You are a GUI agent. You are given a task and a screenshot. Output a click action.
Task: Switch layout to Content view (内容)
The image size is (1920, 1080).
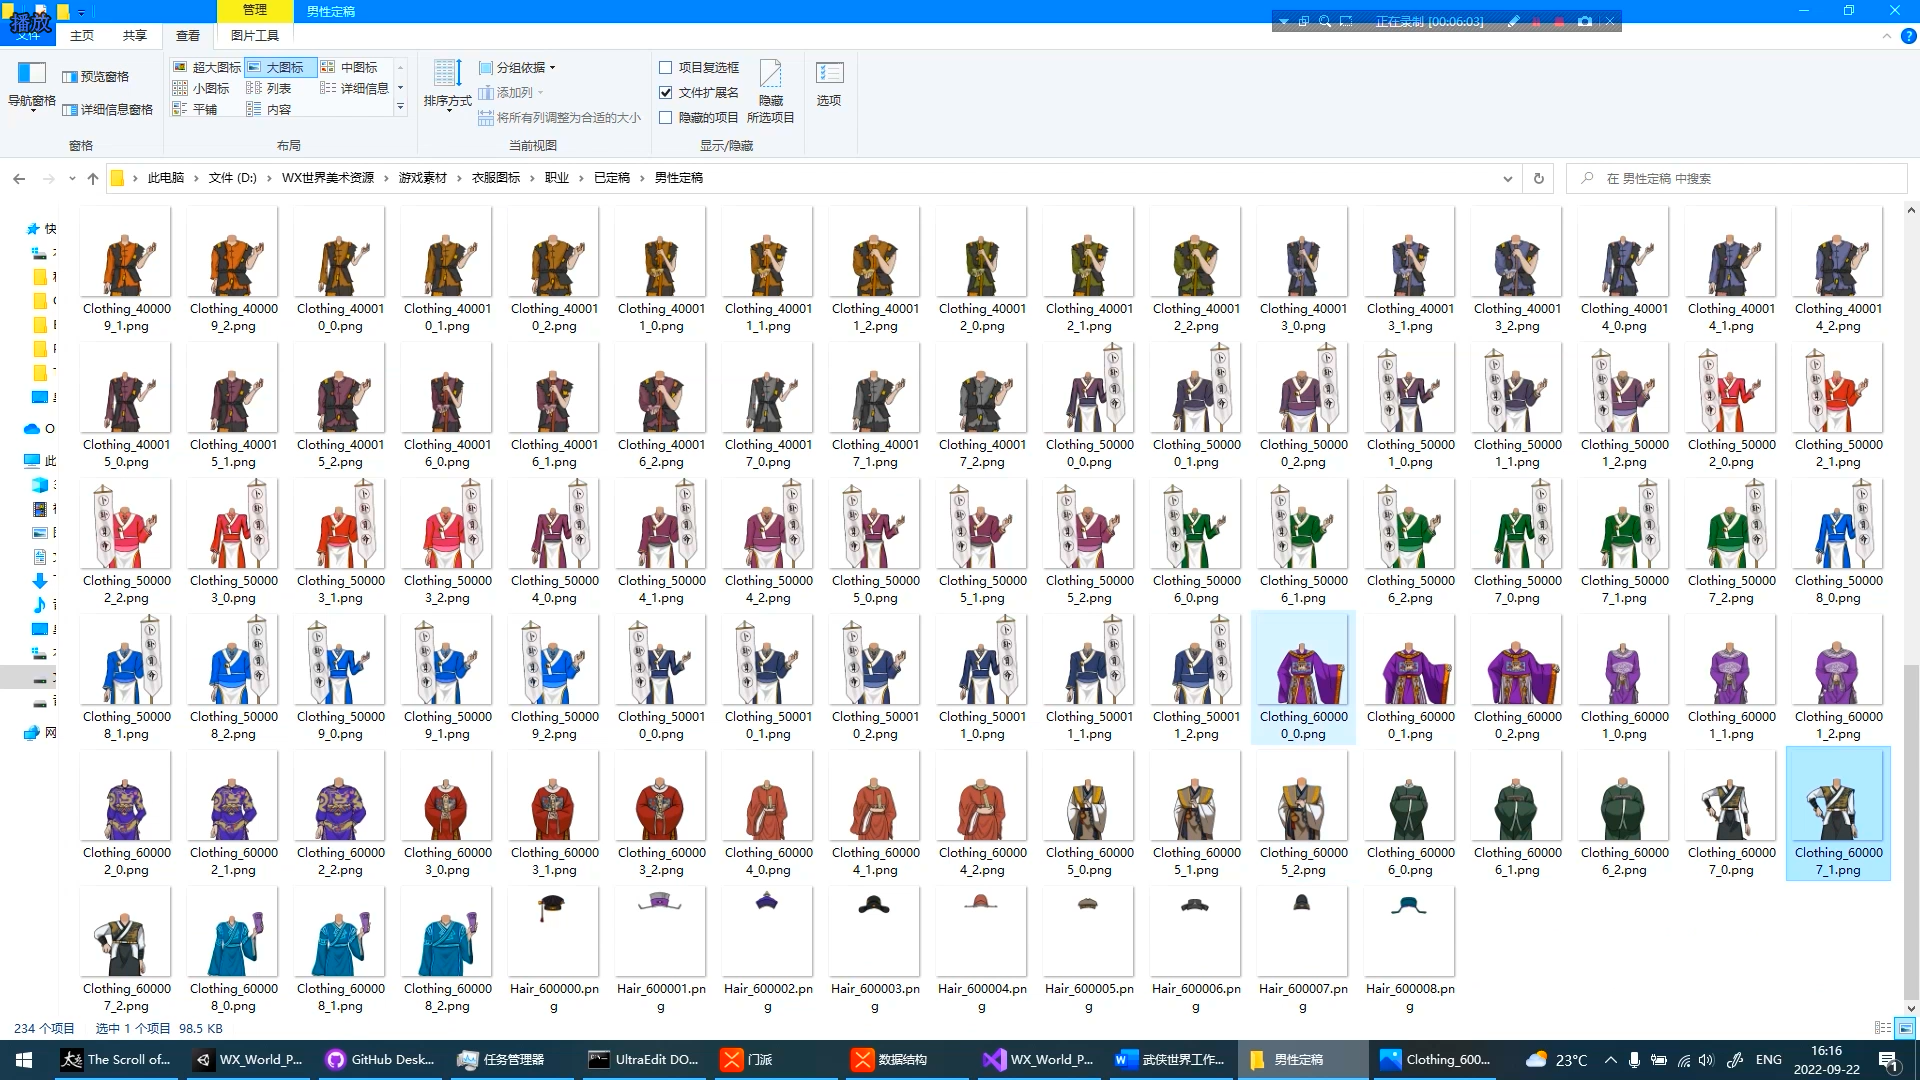click(270, 109)
